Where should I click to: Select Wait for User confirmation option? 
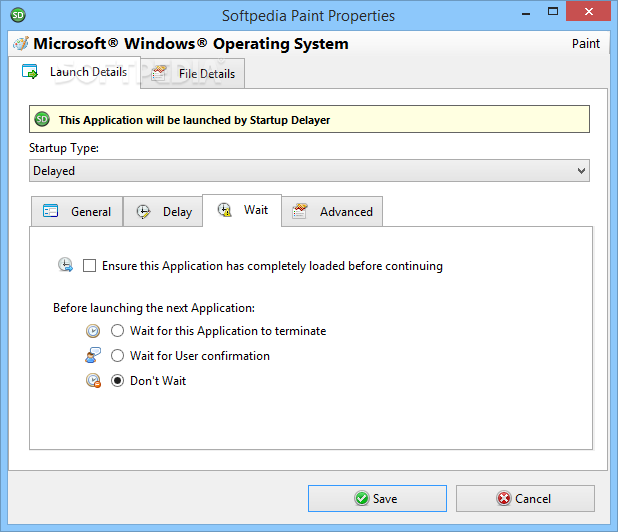(x=117, y=355)
